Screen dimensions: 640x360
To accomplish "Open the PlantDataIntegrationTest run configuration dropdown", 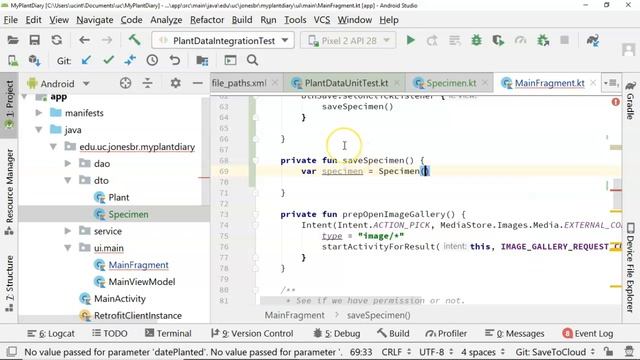I will [223, 40].
